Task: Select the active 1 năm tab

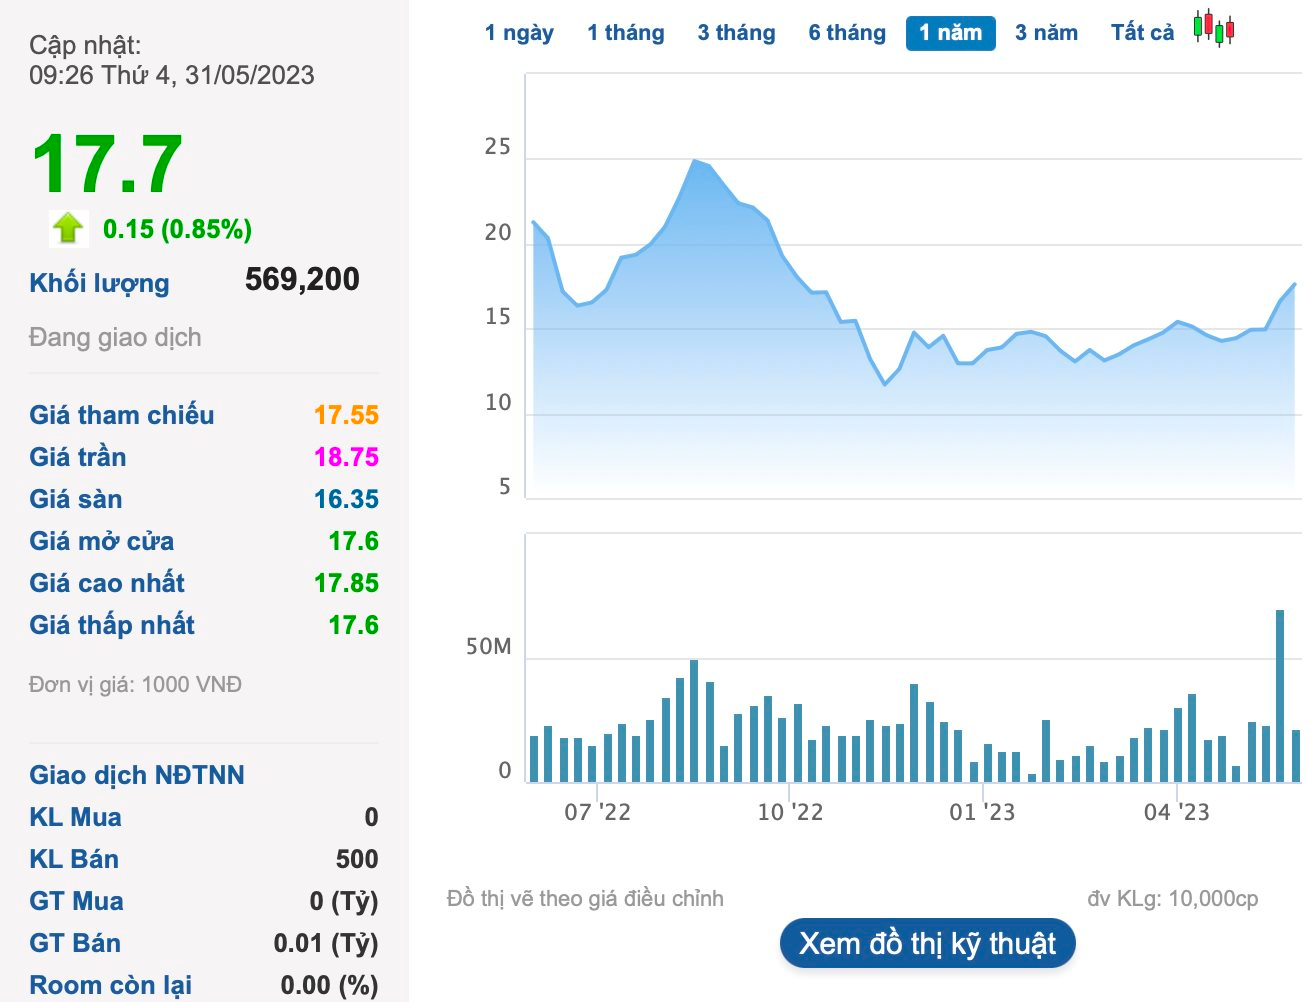Action: pos(951,33)
